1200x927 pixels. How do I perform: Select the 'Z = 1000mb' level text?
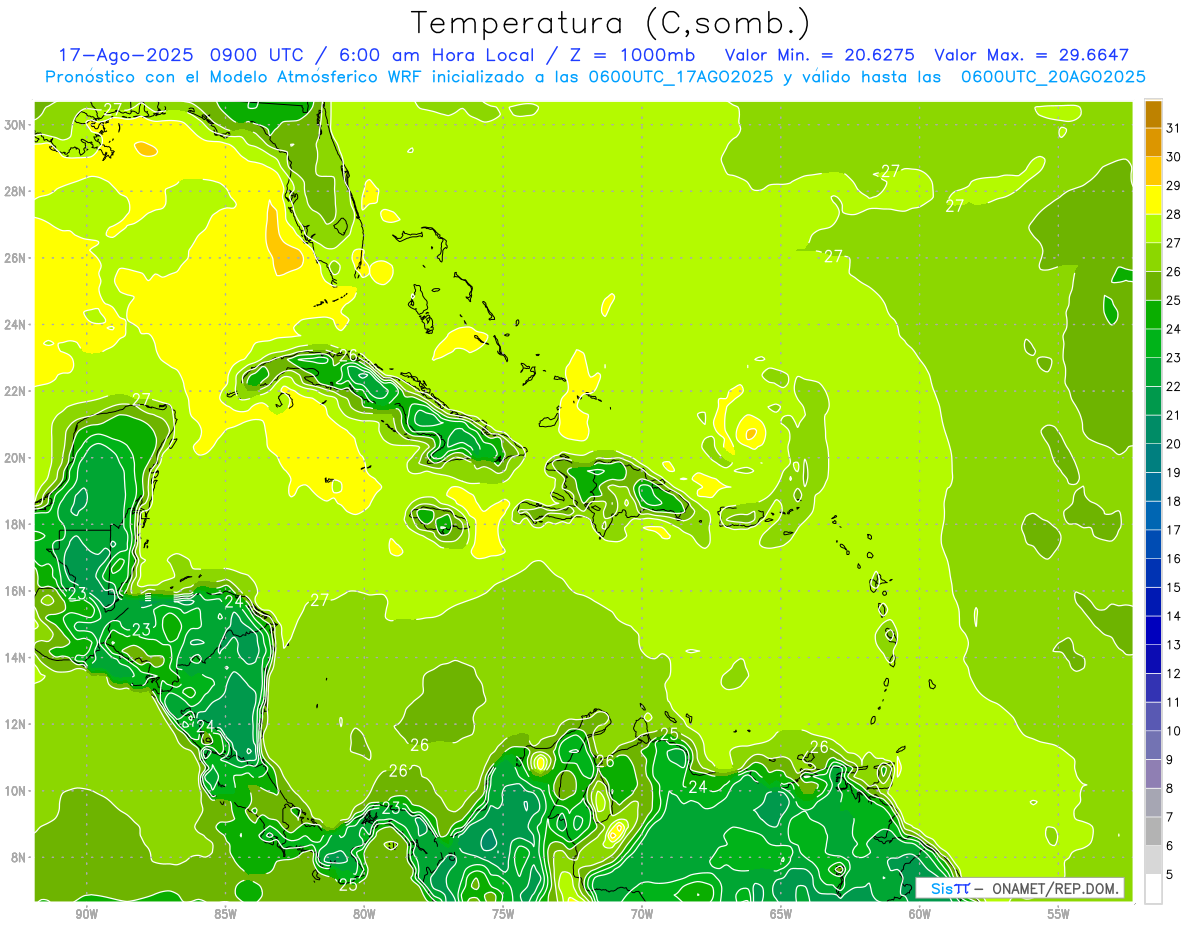click(632, 55)
